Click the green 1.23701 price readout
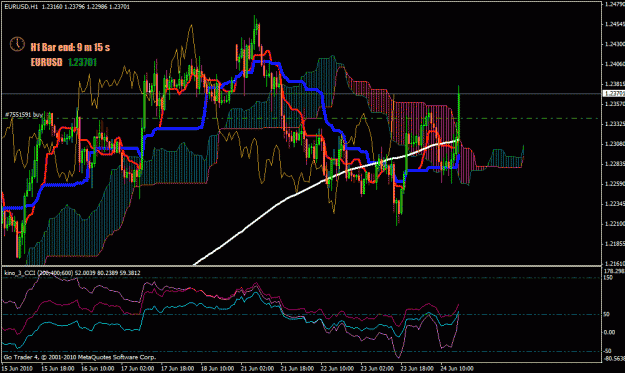 (x=83, y=62)
